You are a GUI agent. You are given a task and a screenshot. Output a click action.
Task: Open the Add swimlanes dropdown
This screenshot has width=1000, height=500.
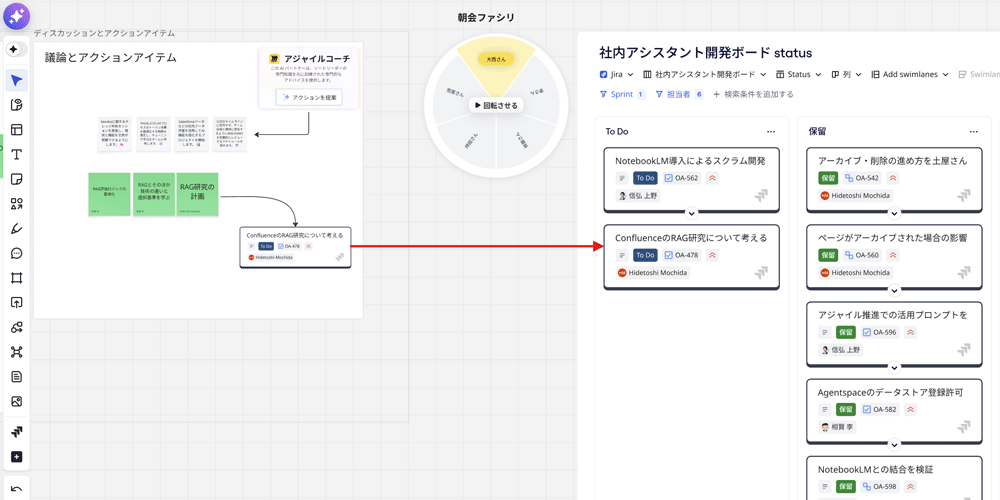pyautogui.click(x=909, y=74)
